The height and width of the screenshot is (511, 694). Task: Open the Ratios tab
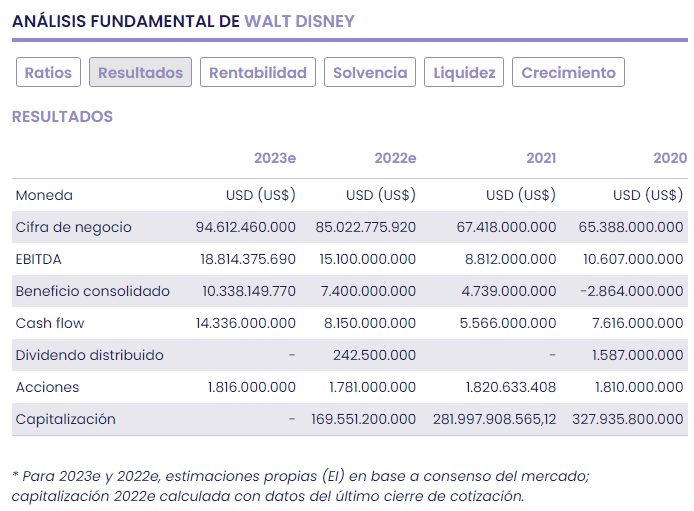point(48,73)
